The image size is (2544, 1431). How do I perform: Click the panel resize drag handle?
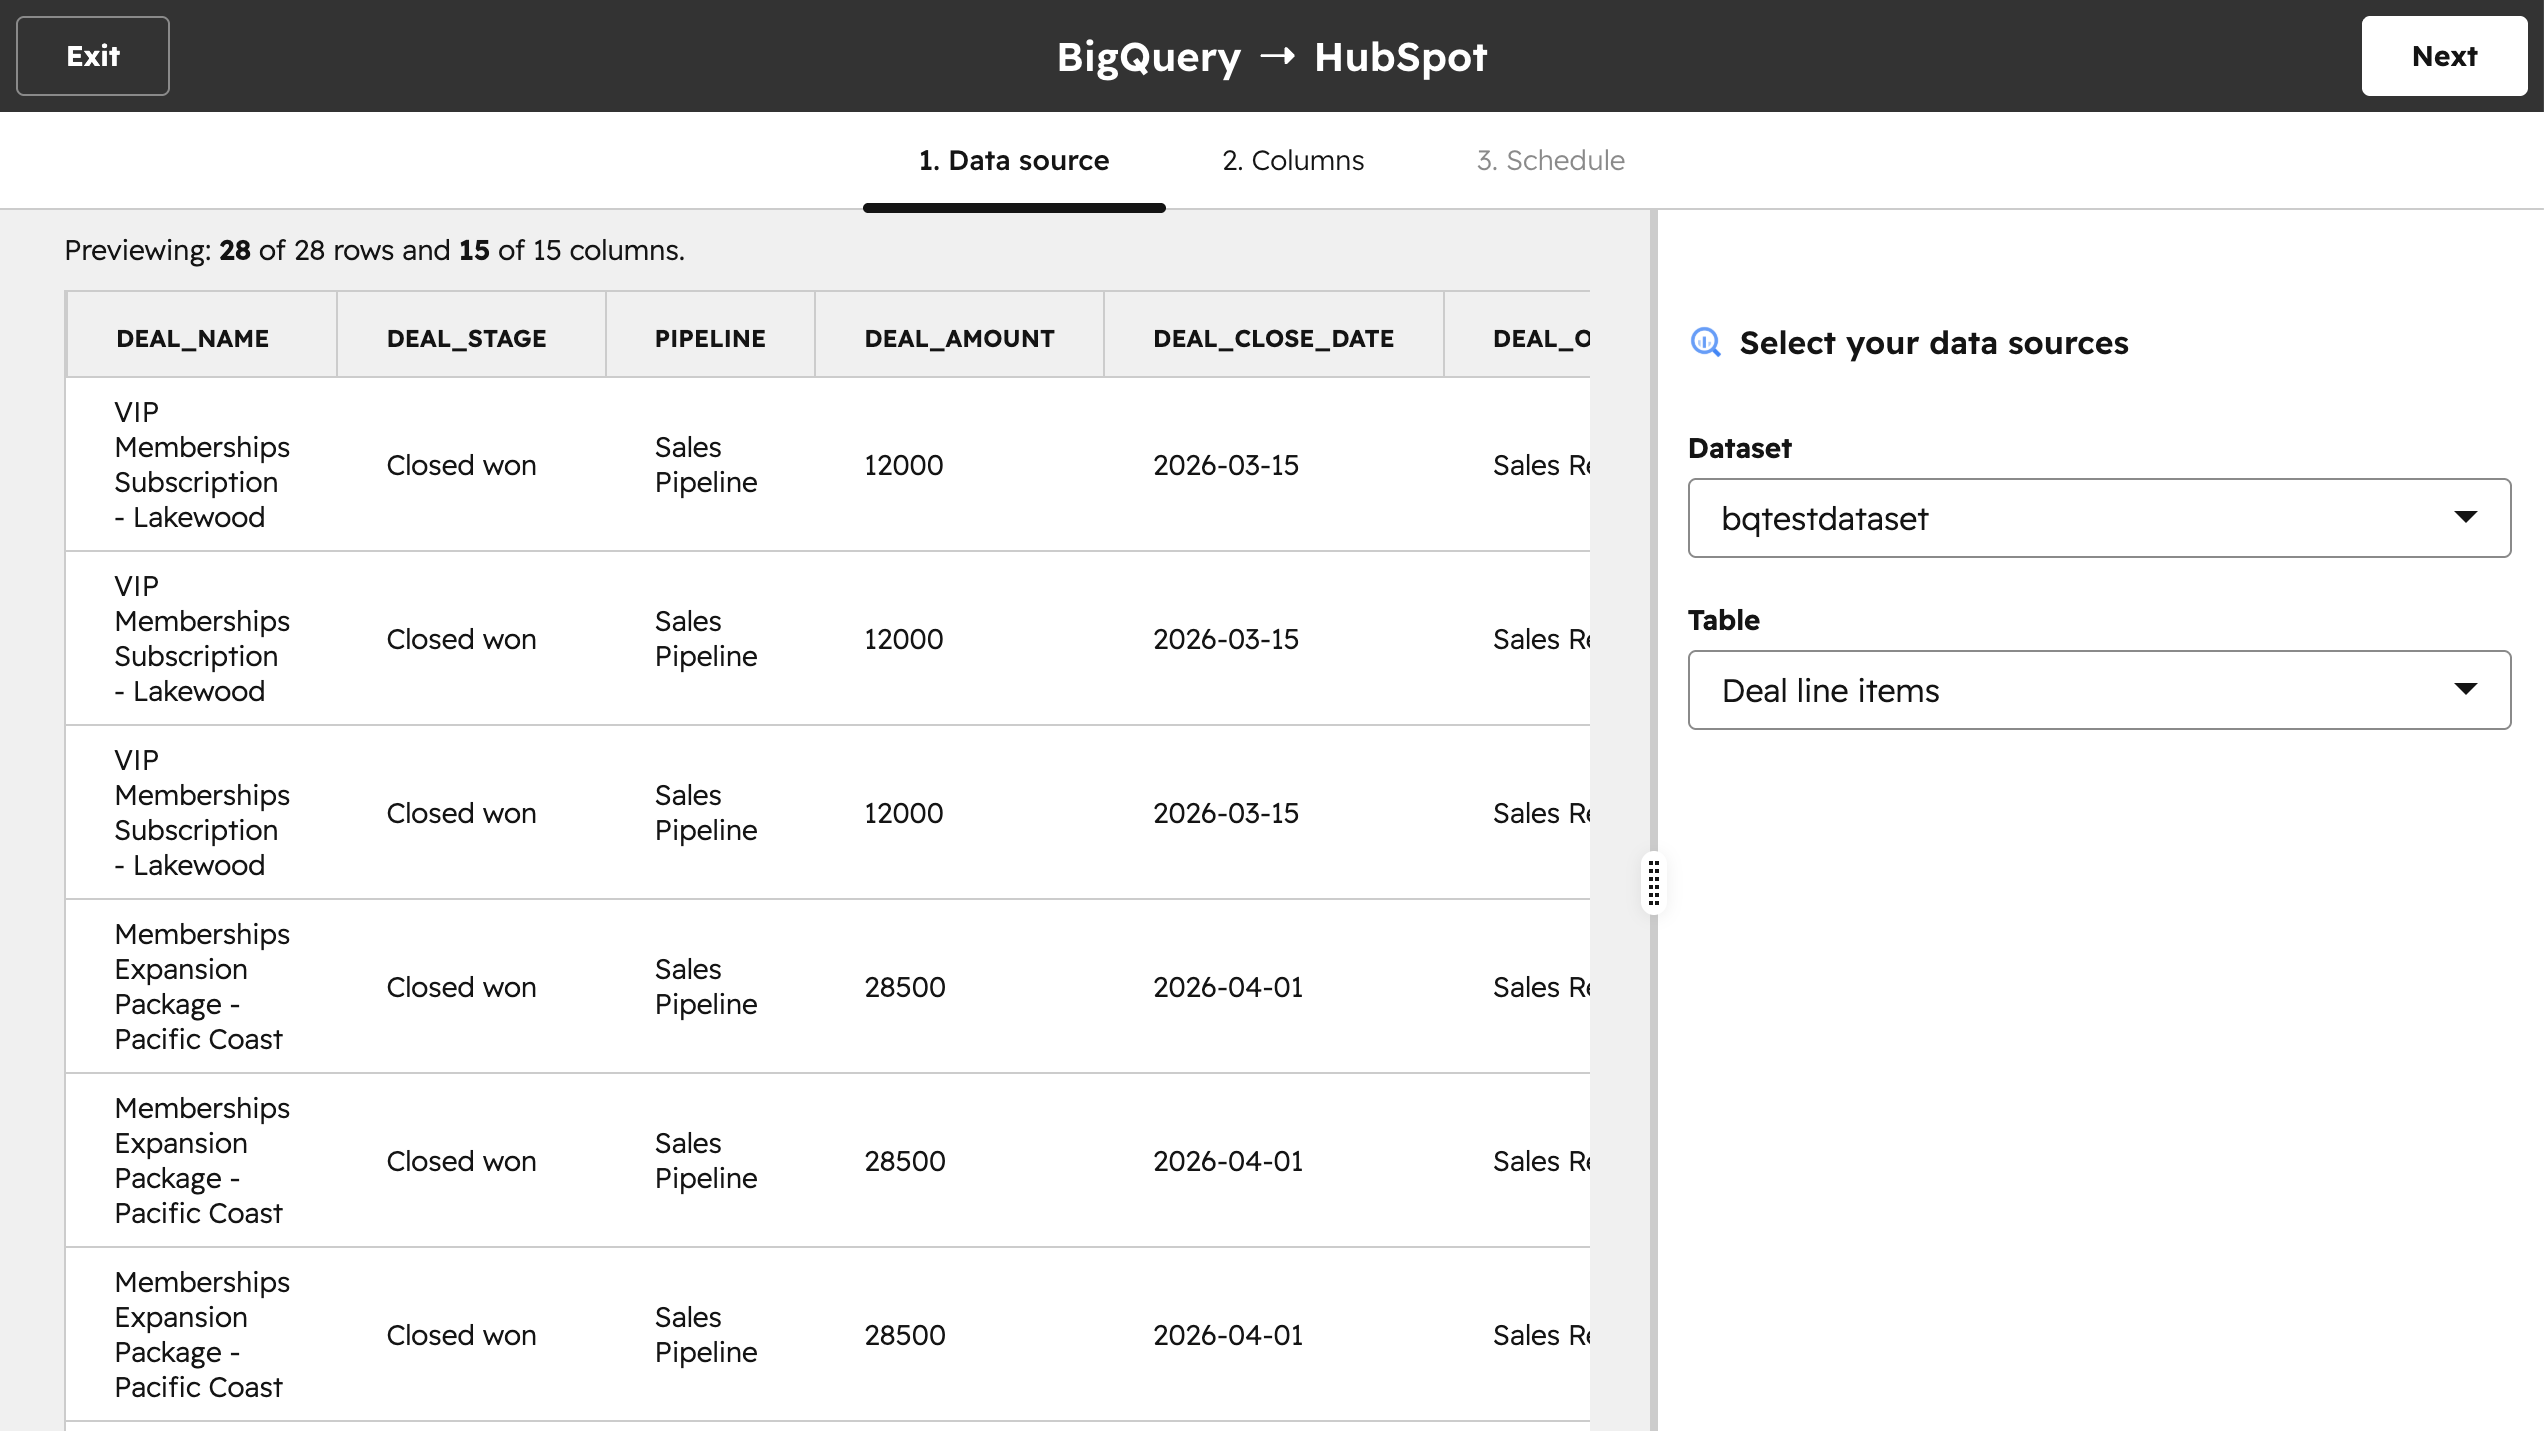(1654, 882)
